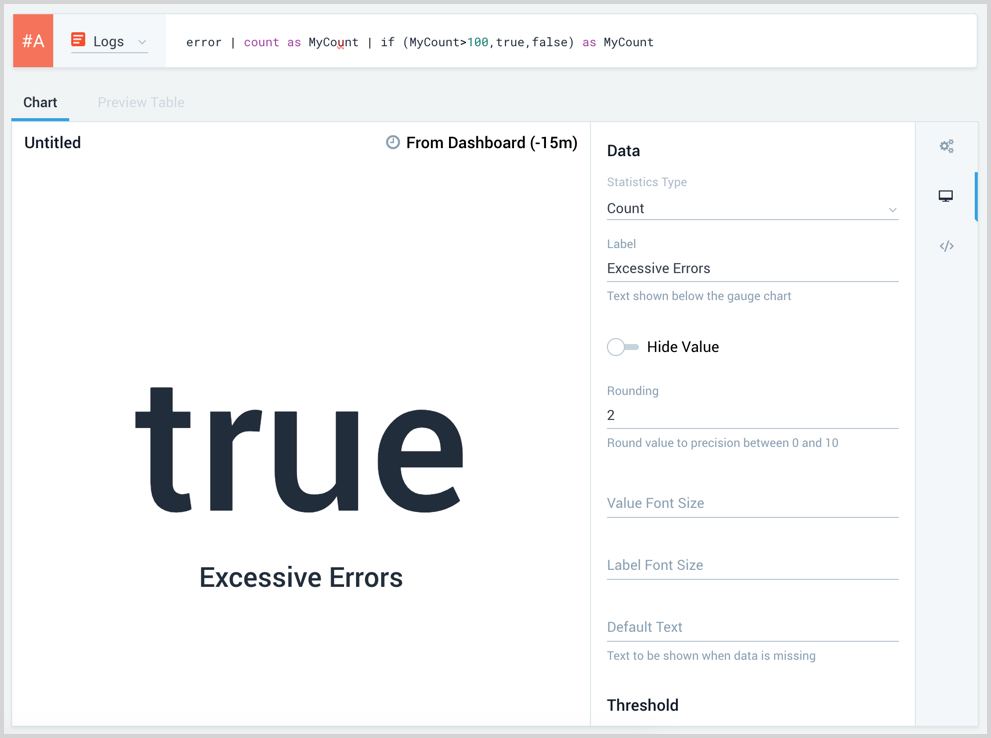Image resolution: width=991 pixels, height=738 pixels.
Task: Click the Untitled panel title
Action: pyautogui.click(x=53, y=143)
